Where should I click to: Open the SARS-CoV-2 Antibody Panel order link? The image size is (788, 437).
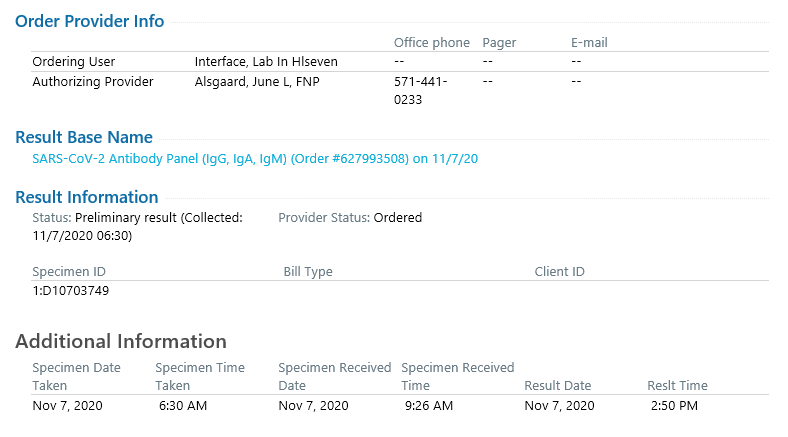255,159
